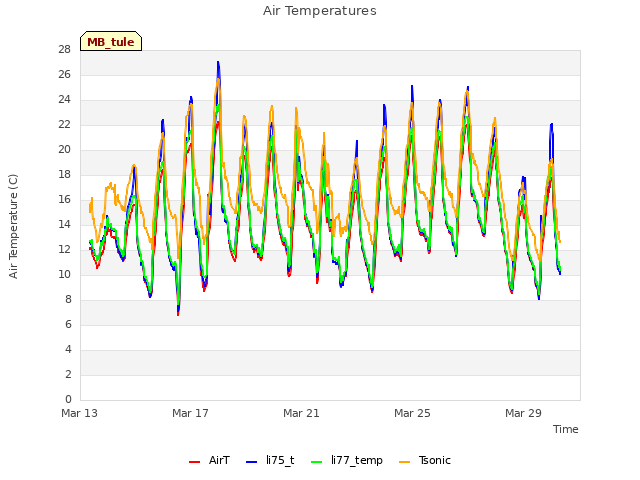The width and height of the screenshot is (640, 480).
Task: Click the Air Temperature (C) axis title
Action: coord(13,226)
